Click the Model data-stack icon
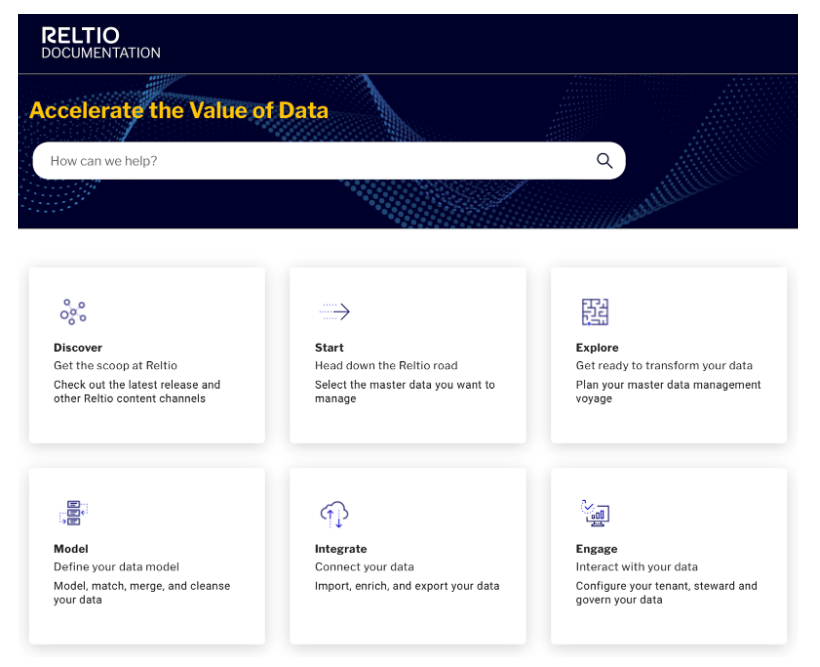This screenshot has height=667, width=820. coord(73,513)
